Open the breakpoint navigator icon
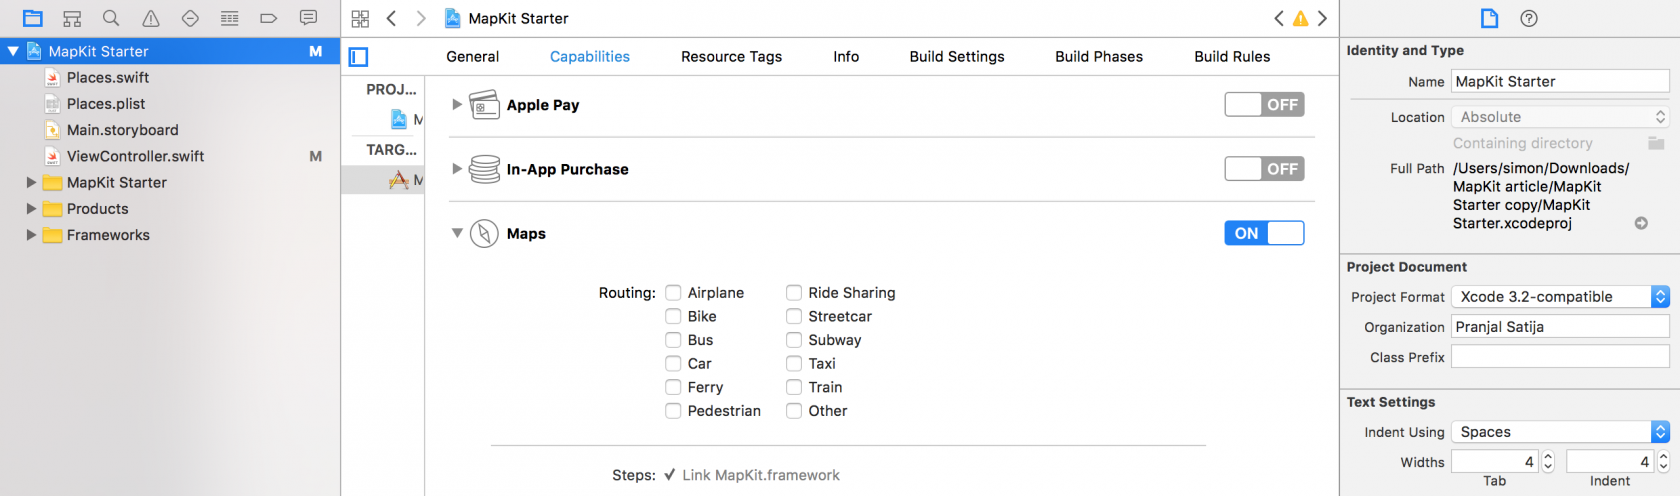 (268, 18)
